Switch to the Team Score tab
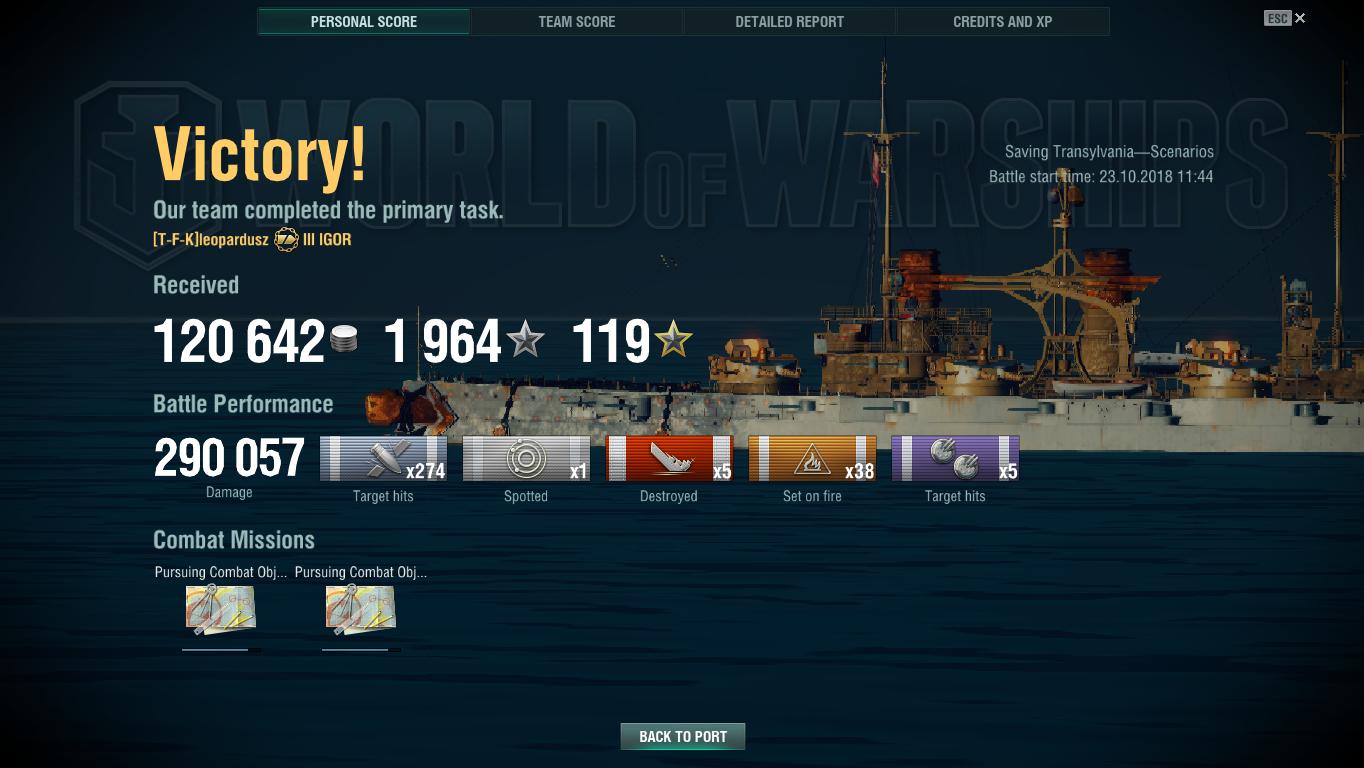Image resolution: width=1364 pixels, height=768 pixels. click(577, 21)
